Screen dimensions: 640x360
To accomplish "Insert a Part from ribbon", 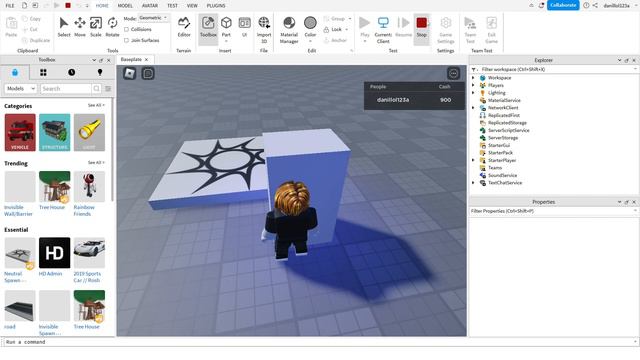I will [x=226, y=27].
